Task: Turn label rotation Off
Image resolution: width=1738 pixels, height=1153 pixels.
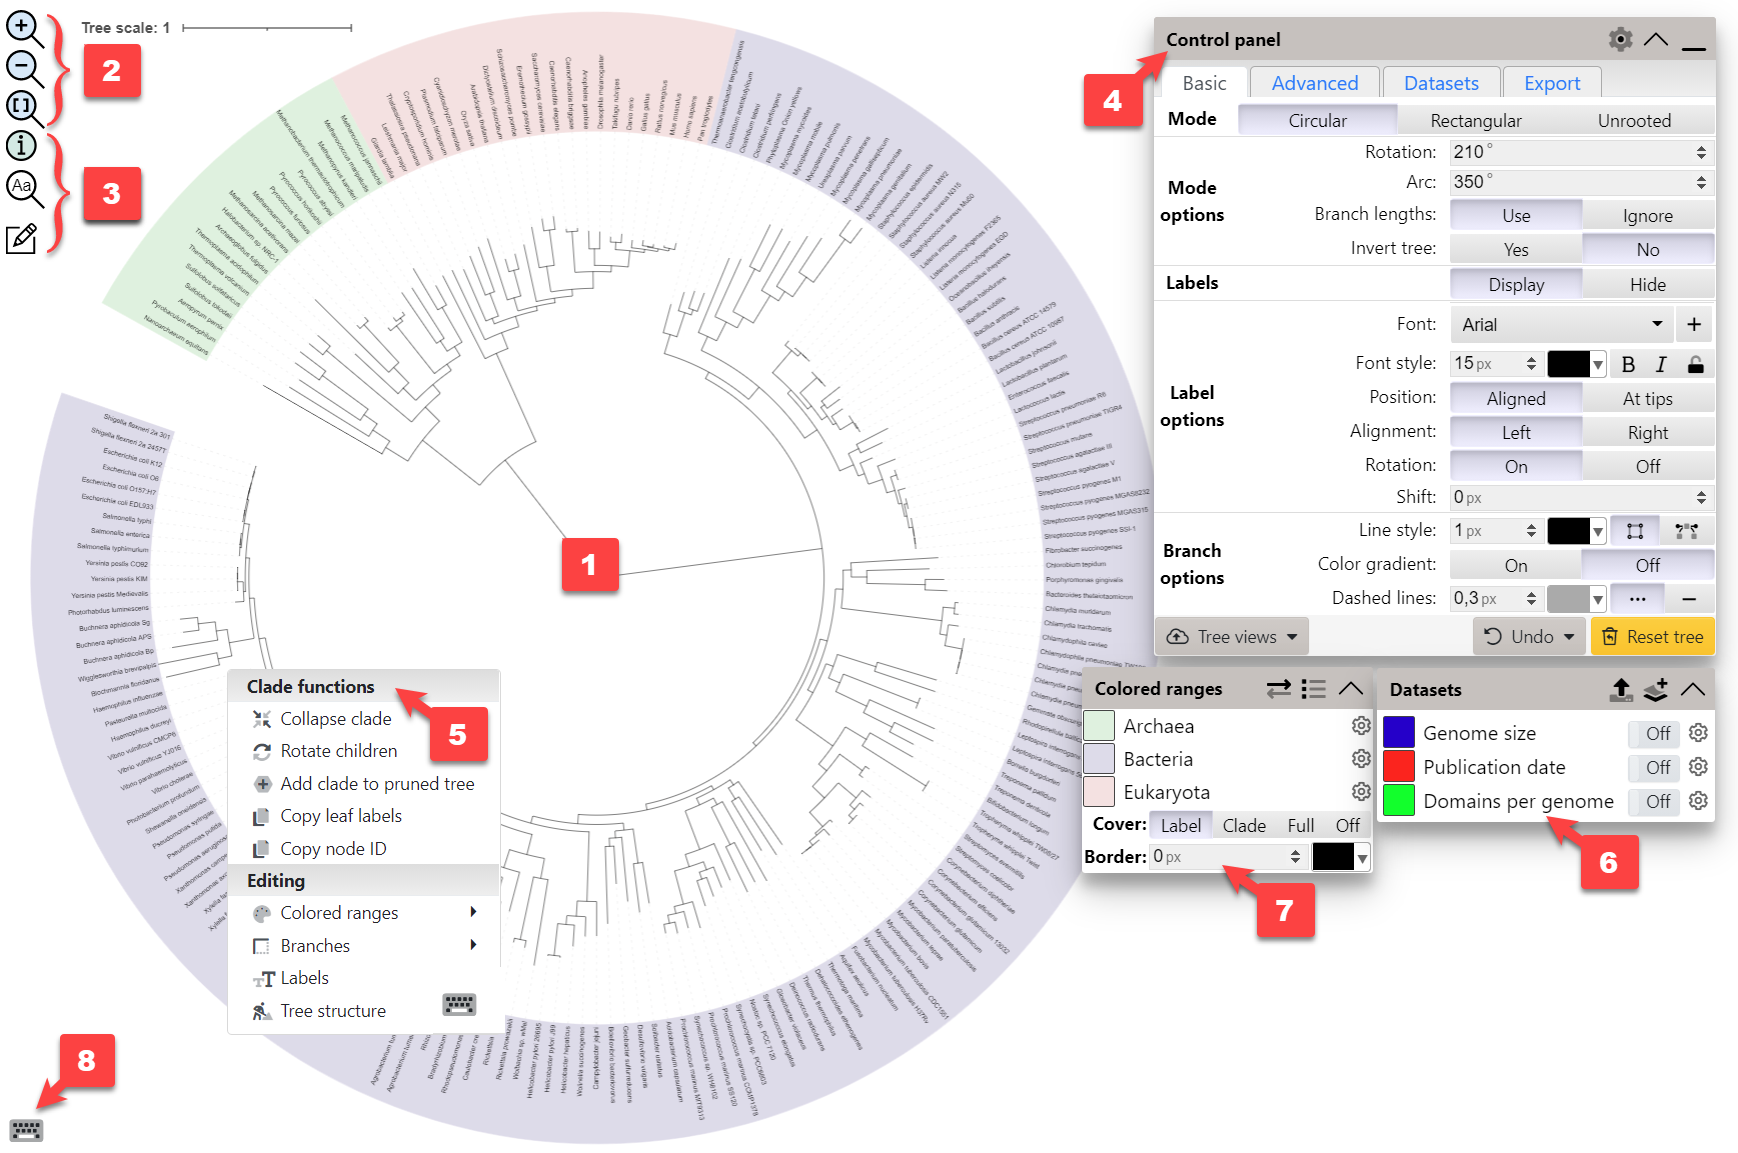Action: pyautogui.click(x=1648, y=467)
